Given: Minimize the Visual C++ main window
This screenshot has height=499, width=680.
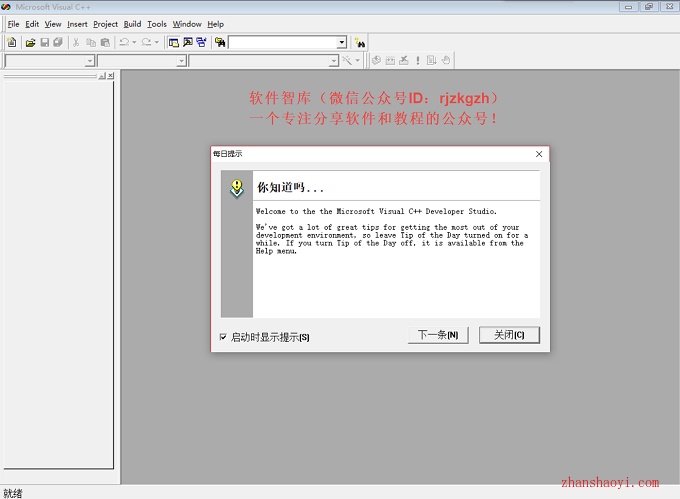Looking at the screenshot, I should click(628, 7).
